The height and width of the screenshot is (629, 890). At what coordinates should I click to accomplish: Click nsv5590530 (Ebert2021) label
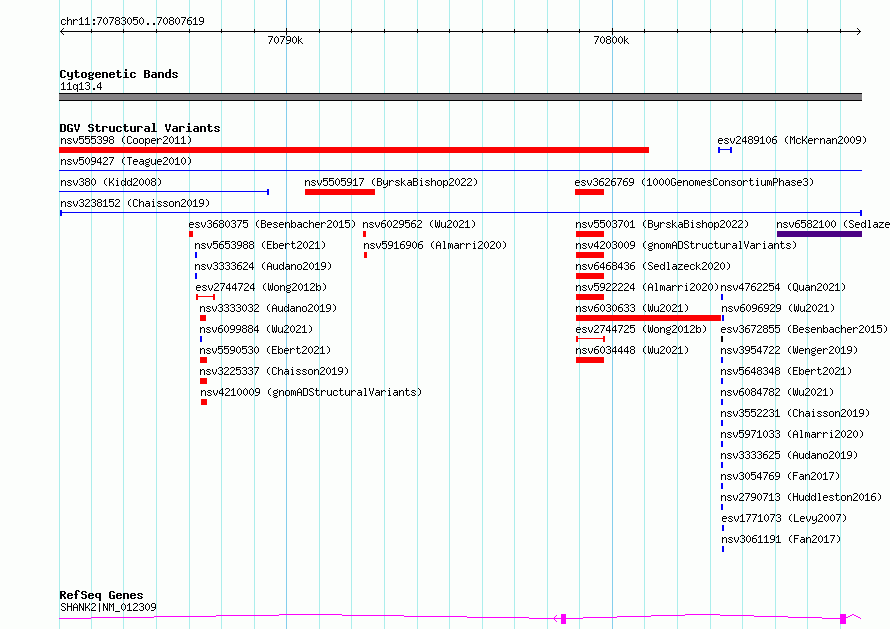click(265, 350)
